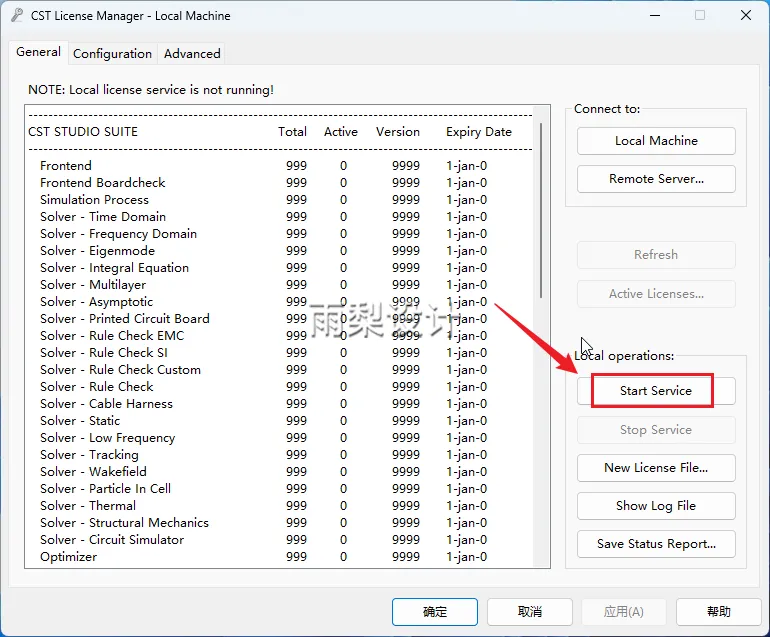
Task: Select the General tab
Action: coord(38,52)
